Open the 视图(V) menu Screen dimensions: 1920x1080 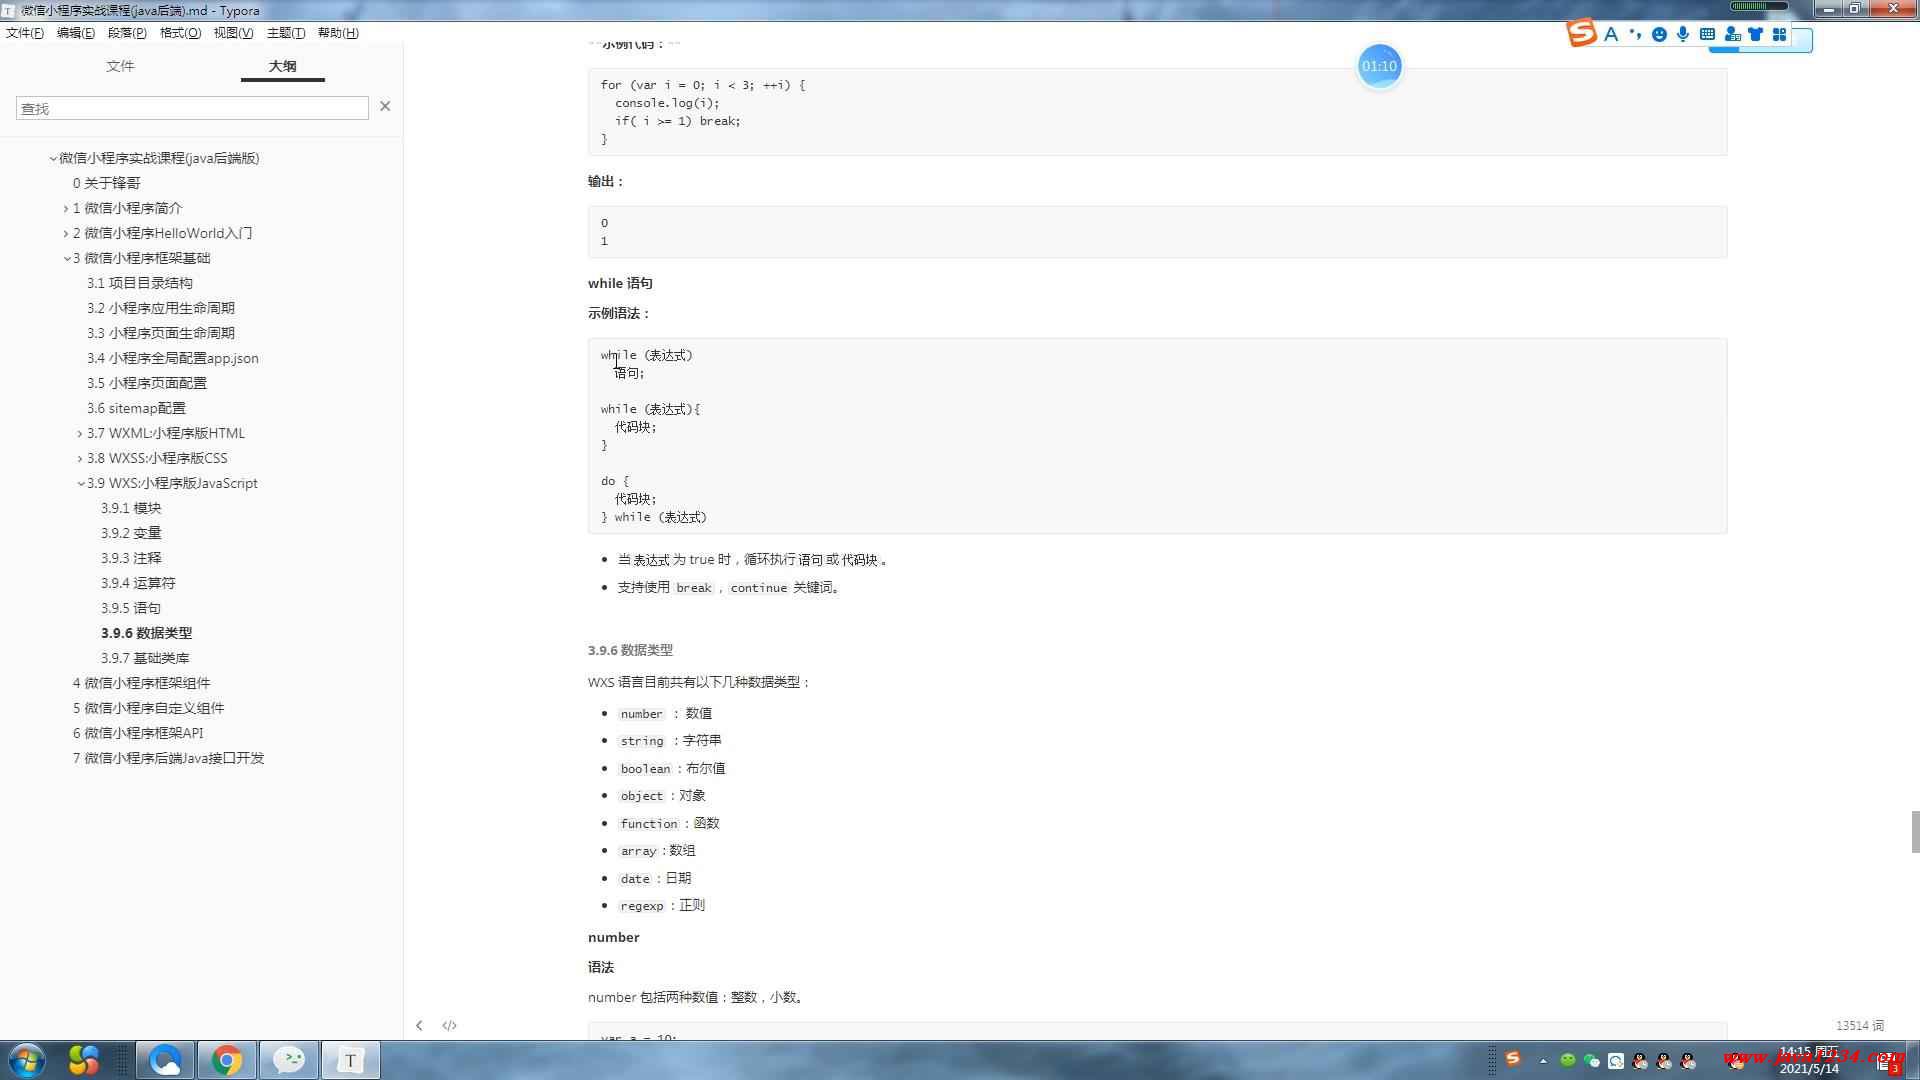(x=233, y=32)
